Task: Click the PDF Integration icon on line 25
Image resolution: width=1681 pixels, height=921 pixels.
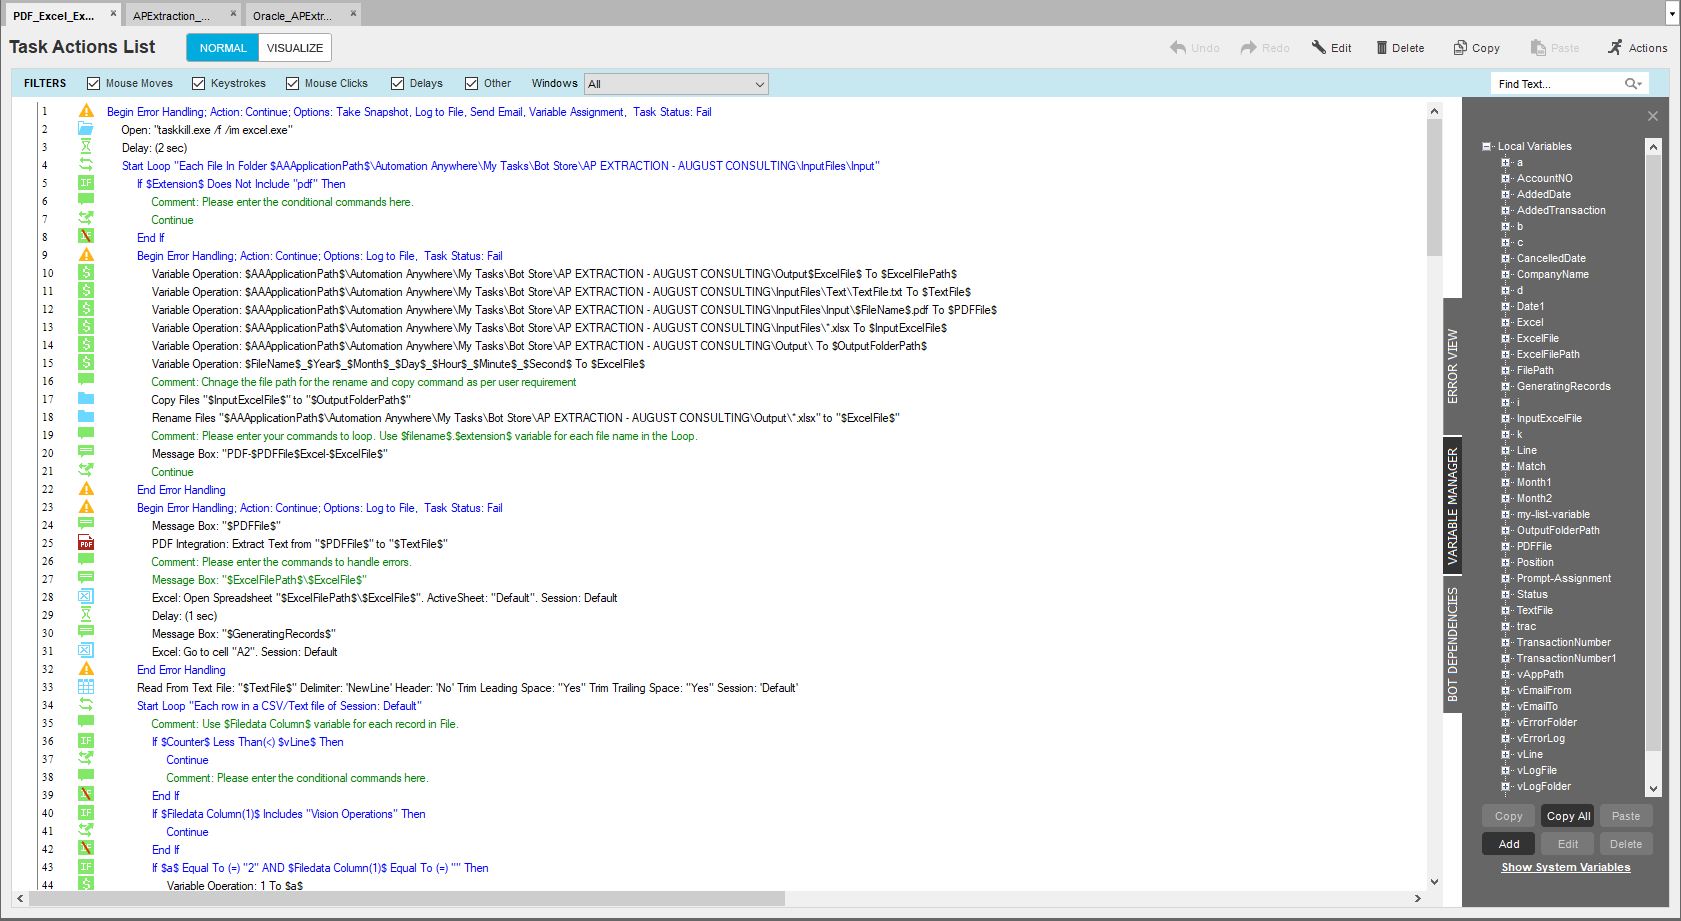Action: [x=86, y=544]
